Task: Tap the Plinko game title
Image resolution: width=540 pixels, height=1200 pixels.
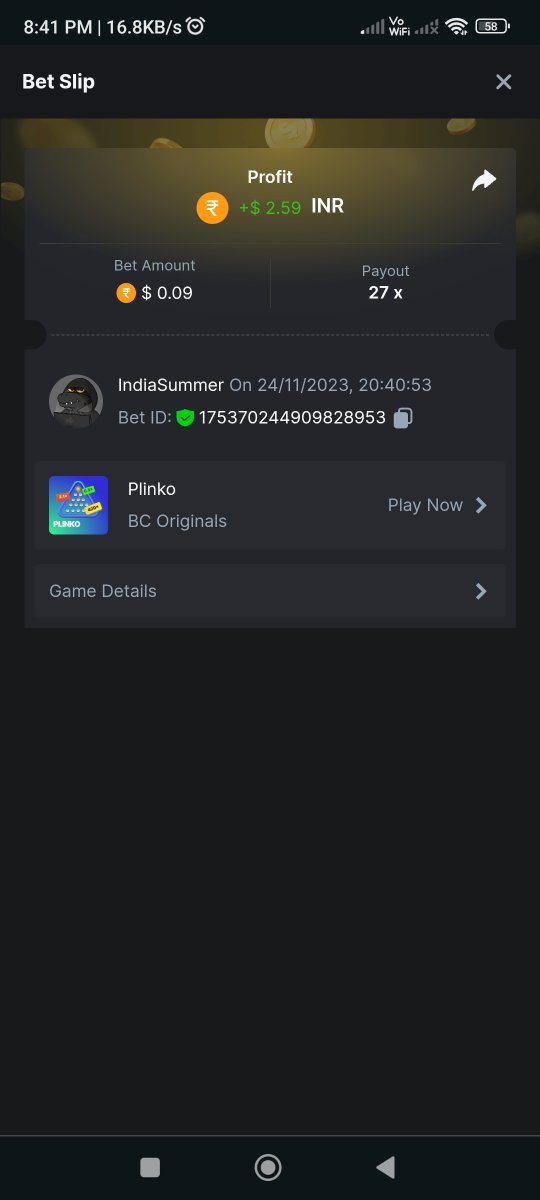Action: click(152, 489)
